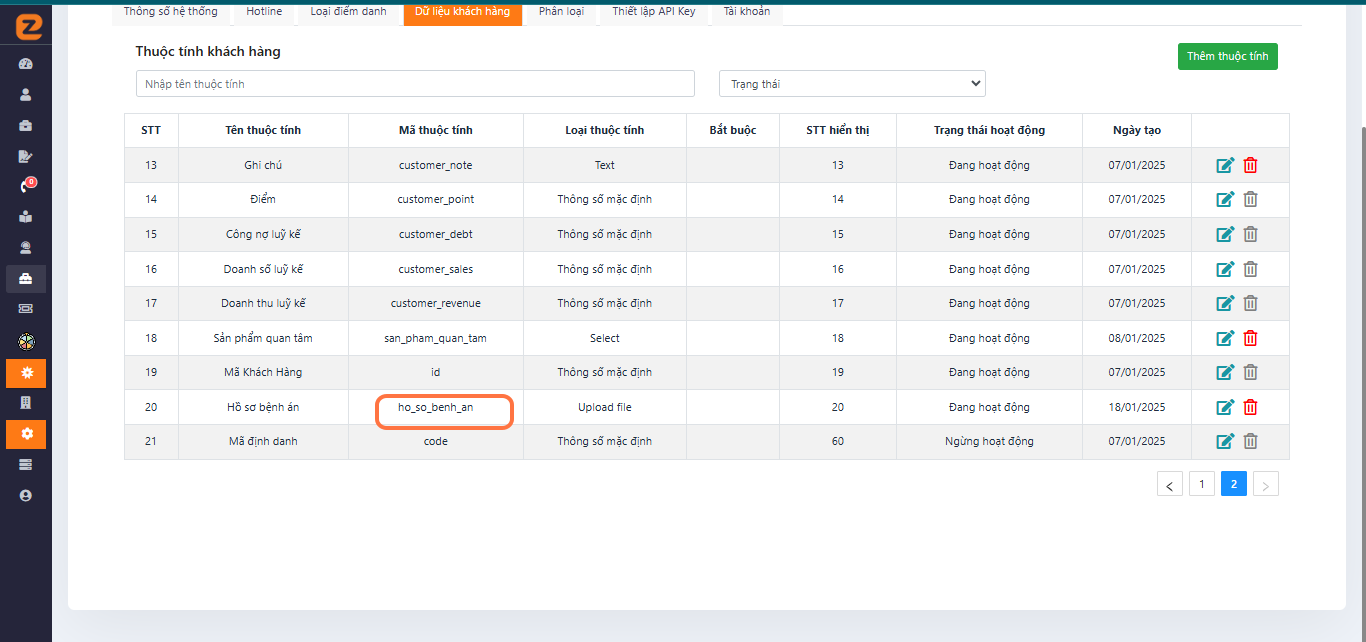Open the Thiết lập API Key tab

coord(654,12)
